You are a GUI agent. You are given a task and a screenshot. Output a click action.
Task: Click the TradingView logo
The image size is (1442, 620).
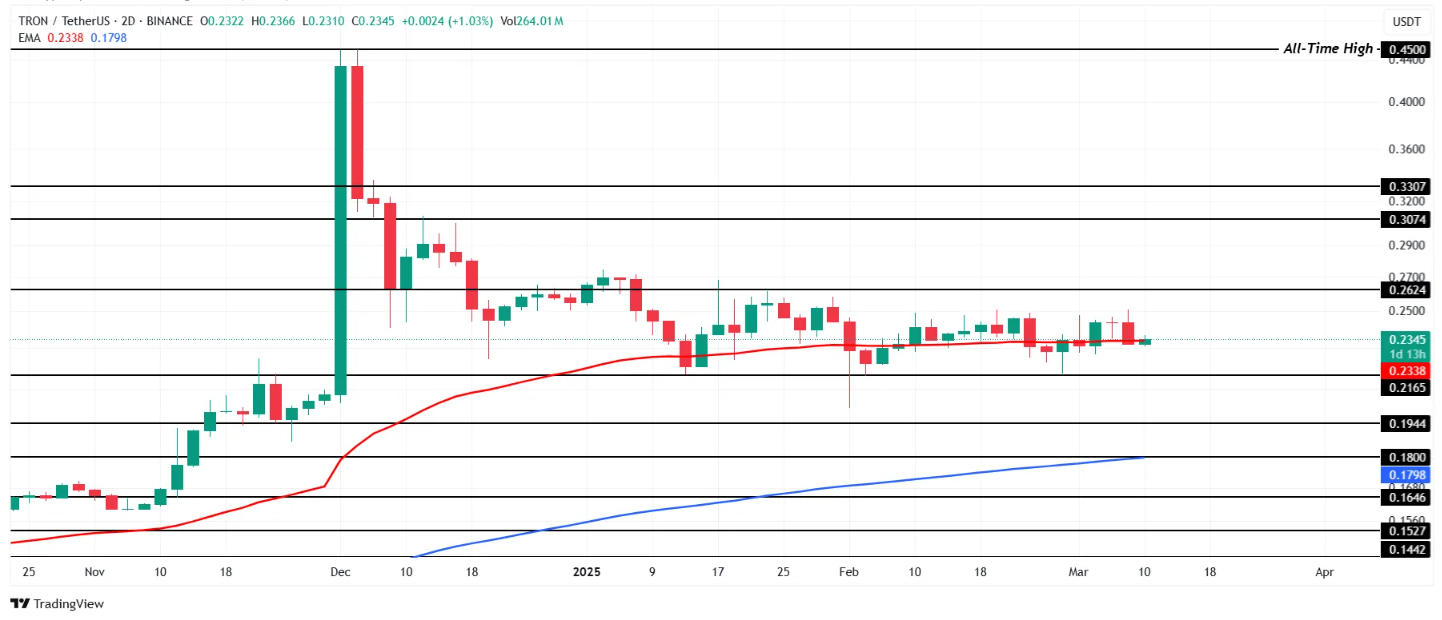(57, 604)
